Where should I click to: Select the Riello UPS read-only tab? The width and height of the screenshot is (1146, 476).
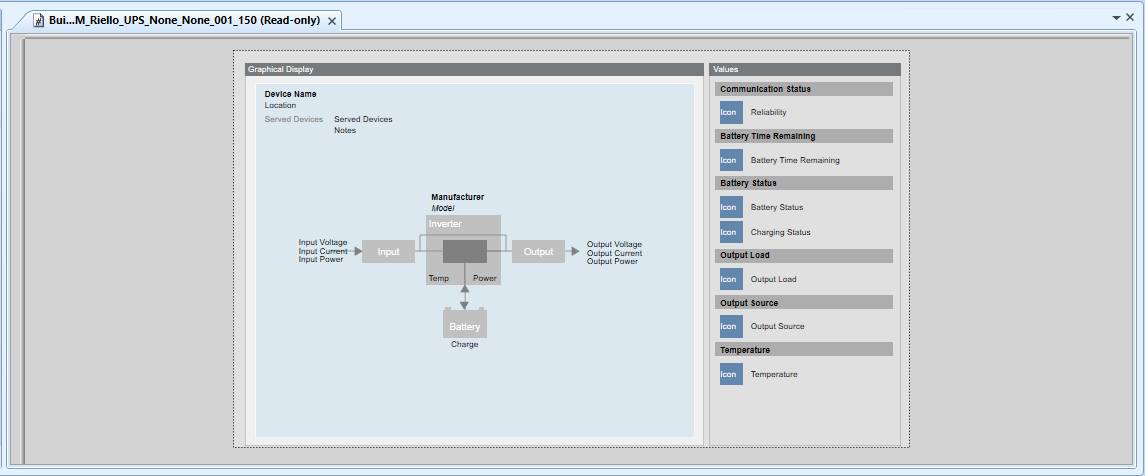pos(184,21)
